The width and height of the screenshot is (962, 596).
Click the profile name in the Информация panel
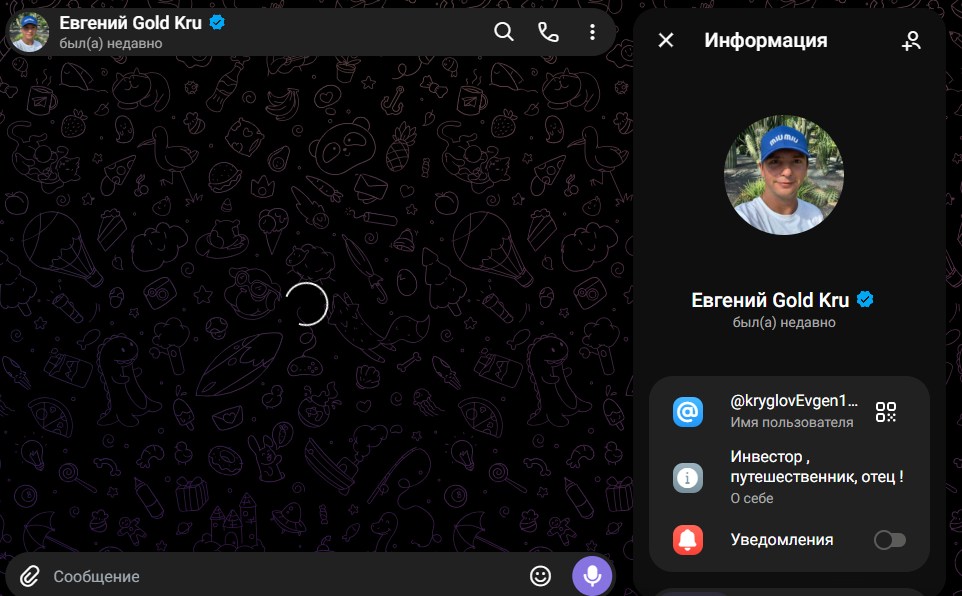(770, 300)
